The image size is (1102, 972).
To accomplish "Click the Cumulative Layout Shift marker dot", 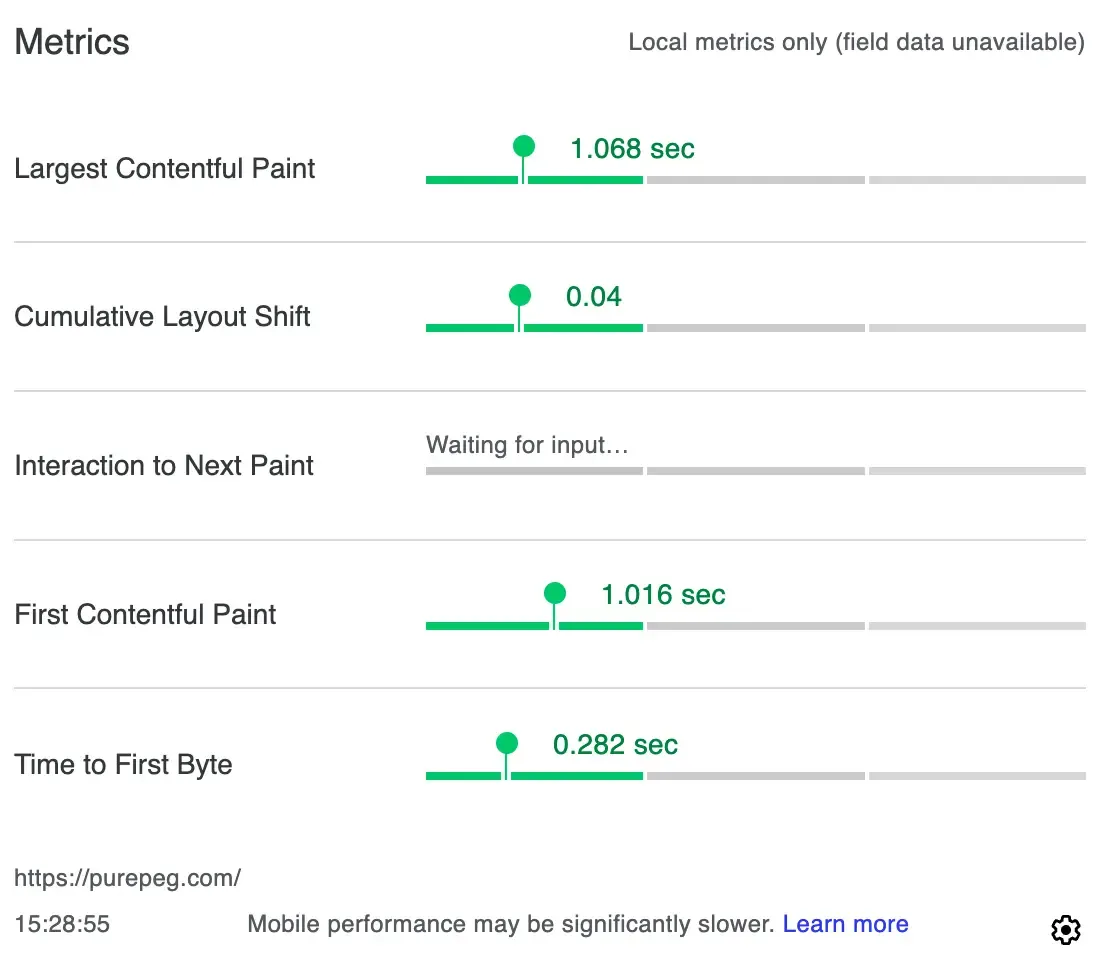I will point(519,294).
